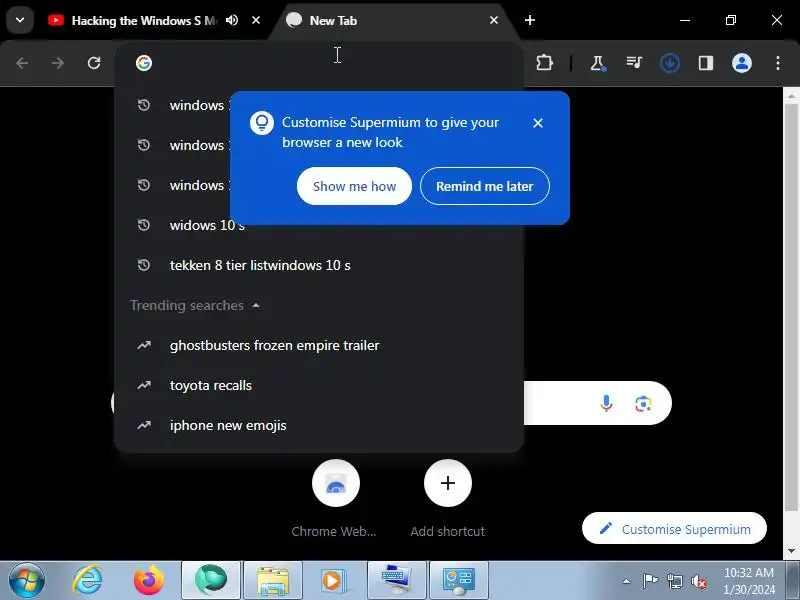Open the three-dot browser menu
Screen dimensions: 800x600
778,63
